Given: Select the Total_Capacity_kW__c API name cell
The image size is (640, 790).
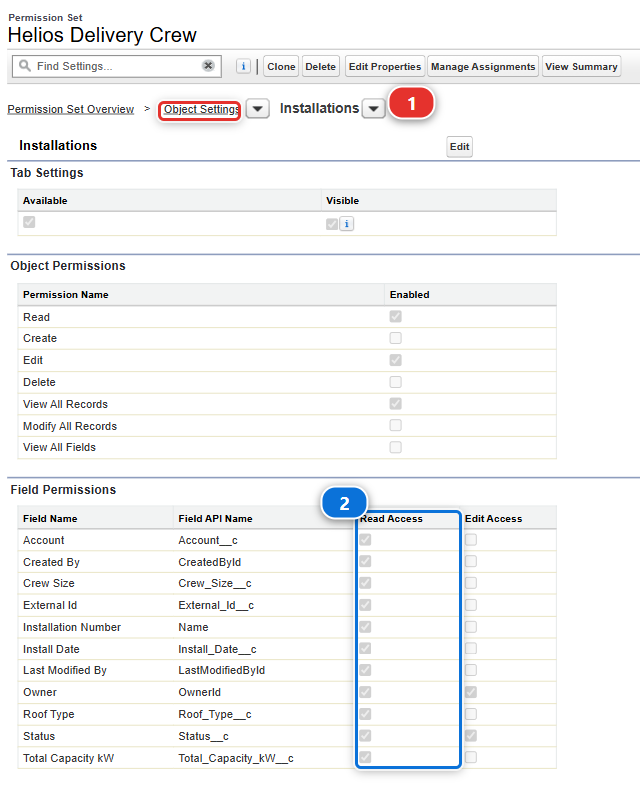Looking at the screenshot, I should pyautogui.click(x=236, y=758).
